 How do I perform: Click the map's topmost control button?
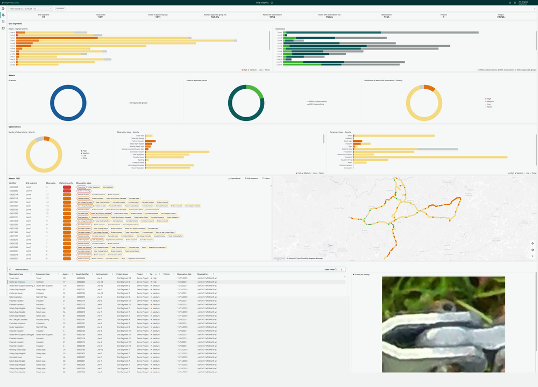coord(533,243)
